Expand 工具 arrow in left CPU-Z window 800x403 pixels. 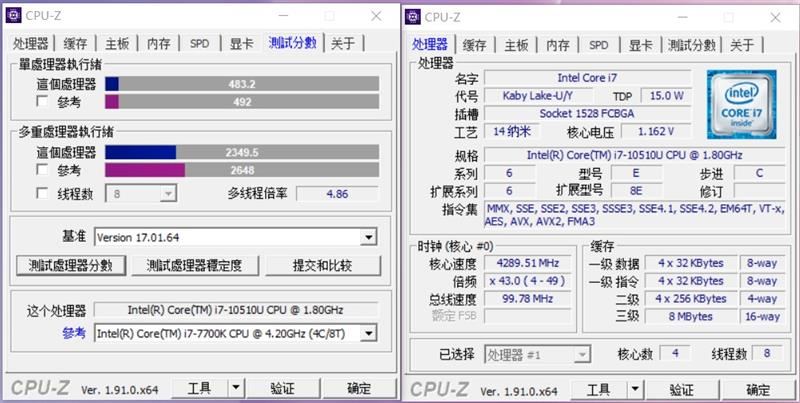point(235,389)
